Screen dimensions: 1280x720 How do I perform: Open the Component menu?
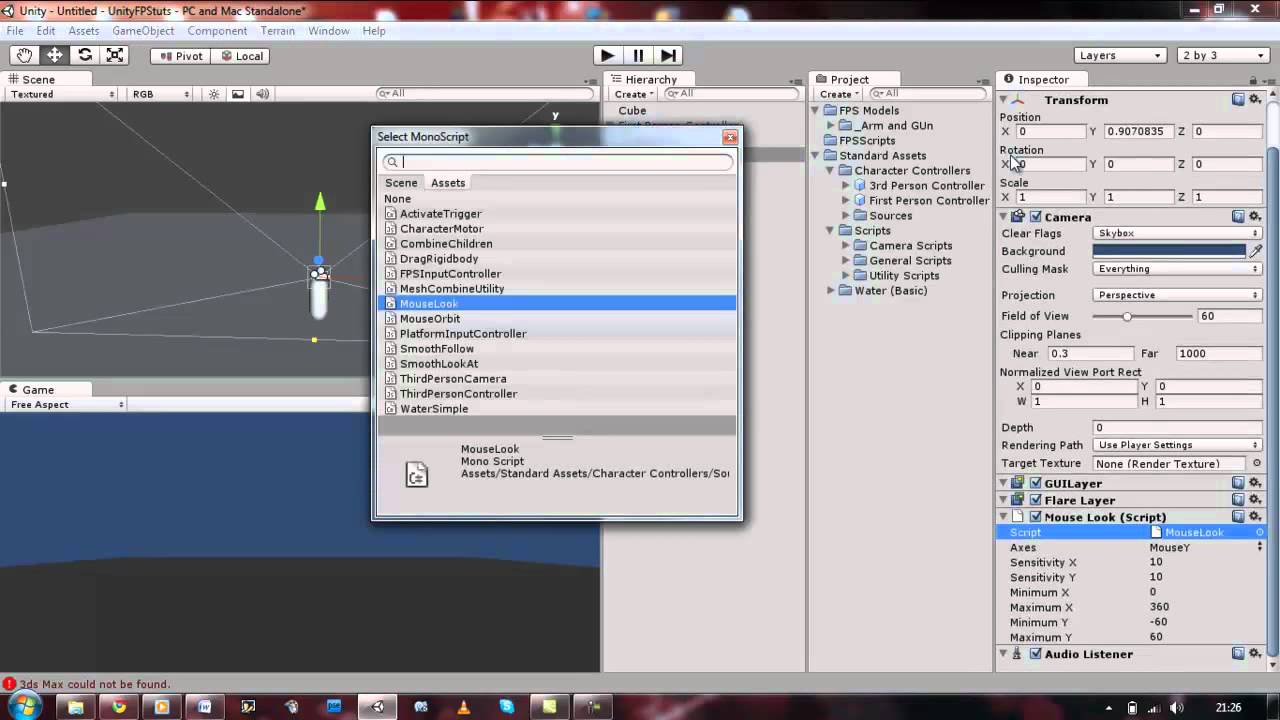[x=217, y=31]
